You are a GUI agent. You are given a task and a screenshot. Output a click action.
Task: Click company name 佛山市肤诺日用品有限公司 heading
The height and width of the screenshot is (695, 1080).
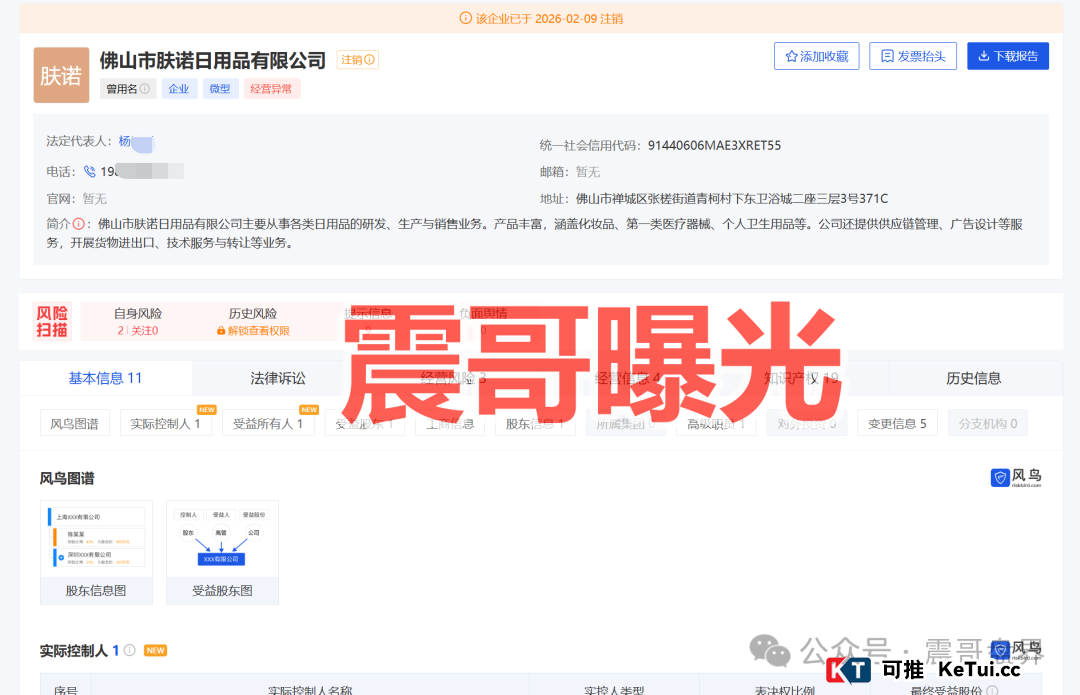[x=213, y=61]
